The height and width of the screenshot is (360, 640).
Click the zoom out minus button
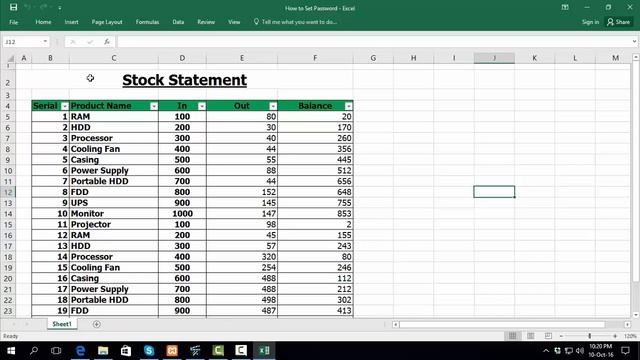561,336
